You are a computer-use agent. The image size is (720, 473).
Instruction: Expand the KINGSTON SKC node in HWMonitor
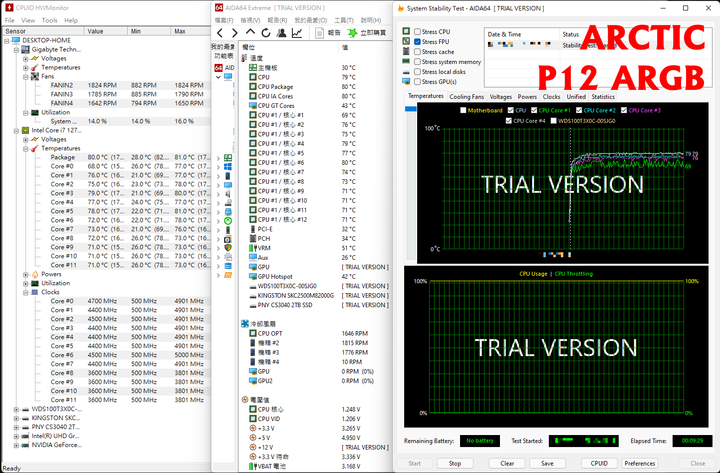tap(16, 418)
